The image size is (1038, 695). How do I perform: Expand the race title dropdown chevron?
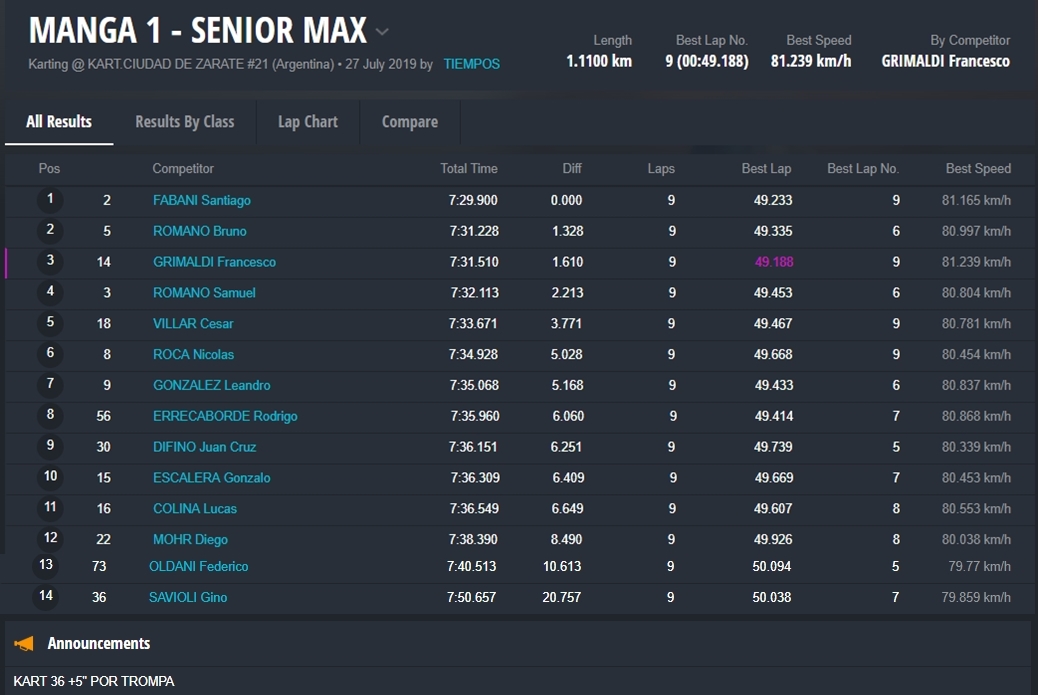click(382, 33)
